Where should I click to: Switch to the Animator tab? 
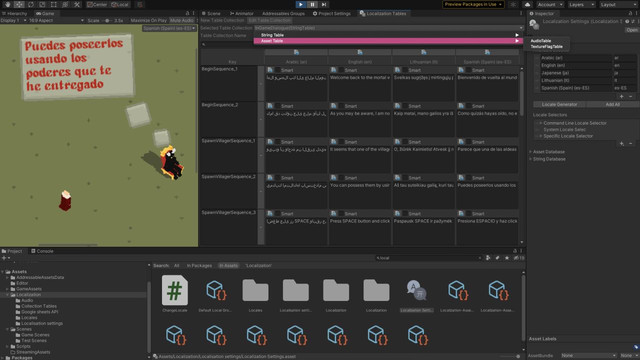(242, 13)
